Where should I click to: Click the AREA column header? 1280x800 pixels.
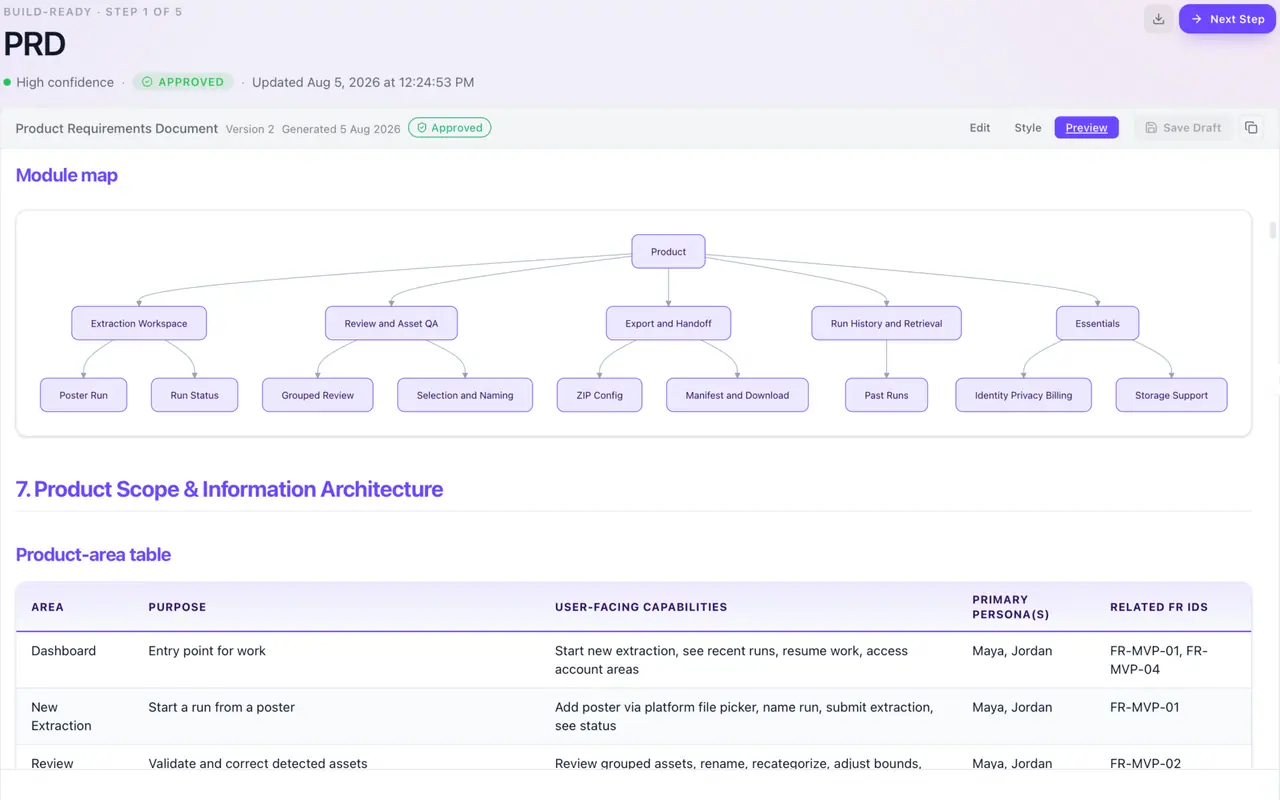click(x=47, y=607)
